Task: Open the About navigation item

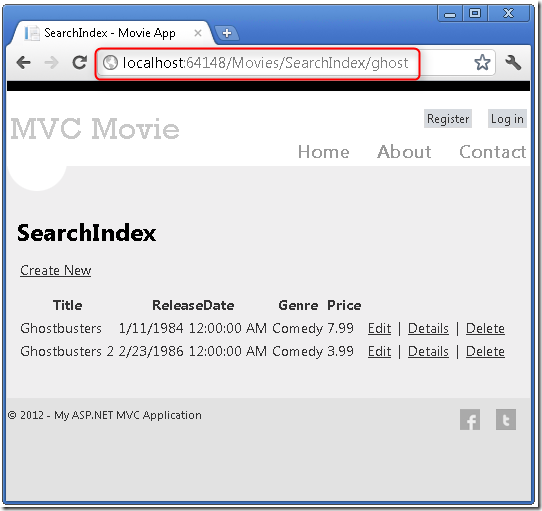Action: click(x=404, y=152)
